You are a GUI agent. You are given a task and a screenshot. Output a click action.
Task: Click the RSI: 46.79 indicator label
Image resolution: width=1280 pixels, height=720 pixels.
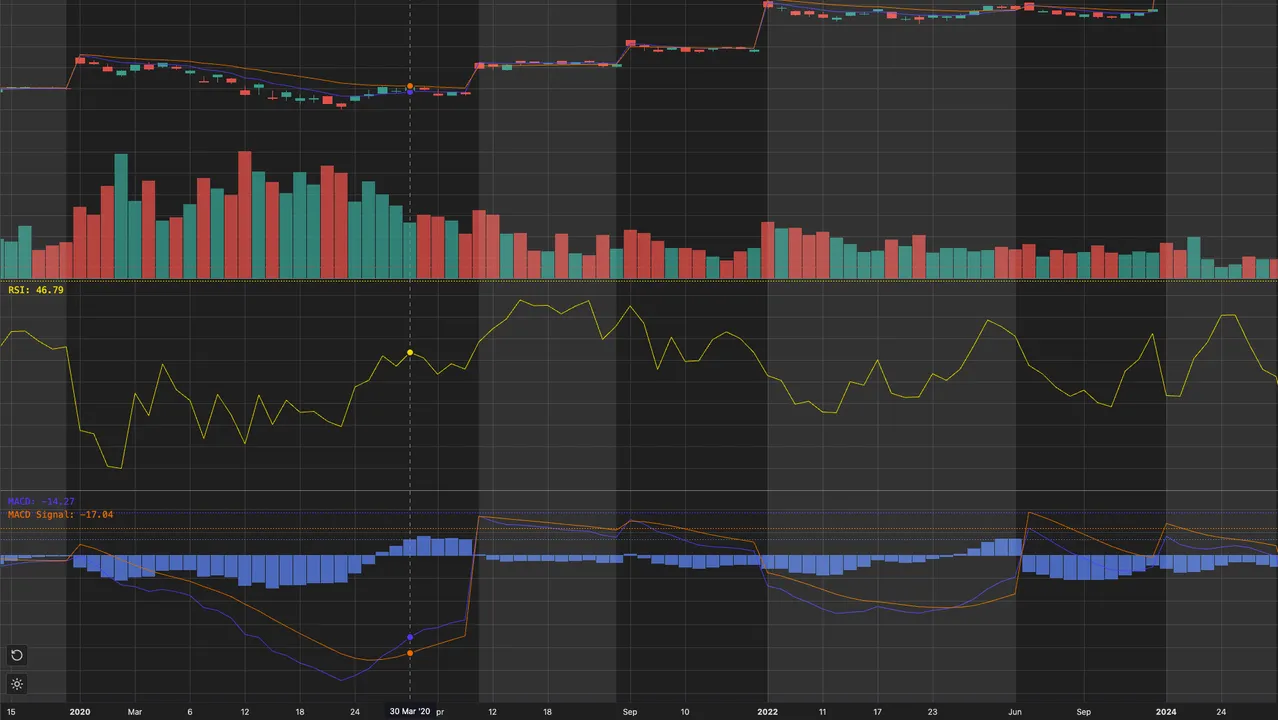(x=36, y=290)
